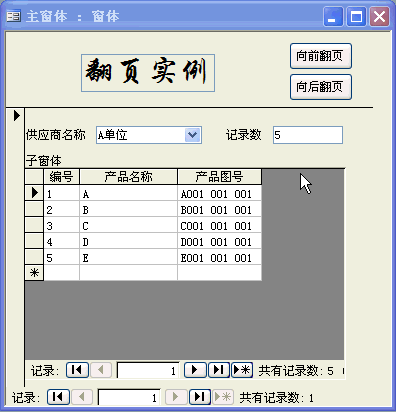Click cell C001 001 001

[x=219, y=225]
